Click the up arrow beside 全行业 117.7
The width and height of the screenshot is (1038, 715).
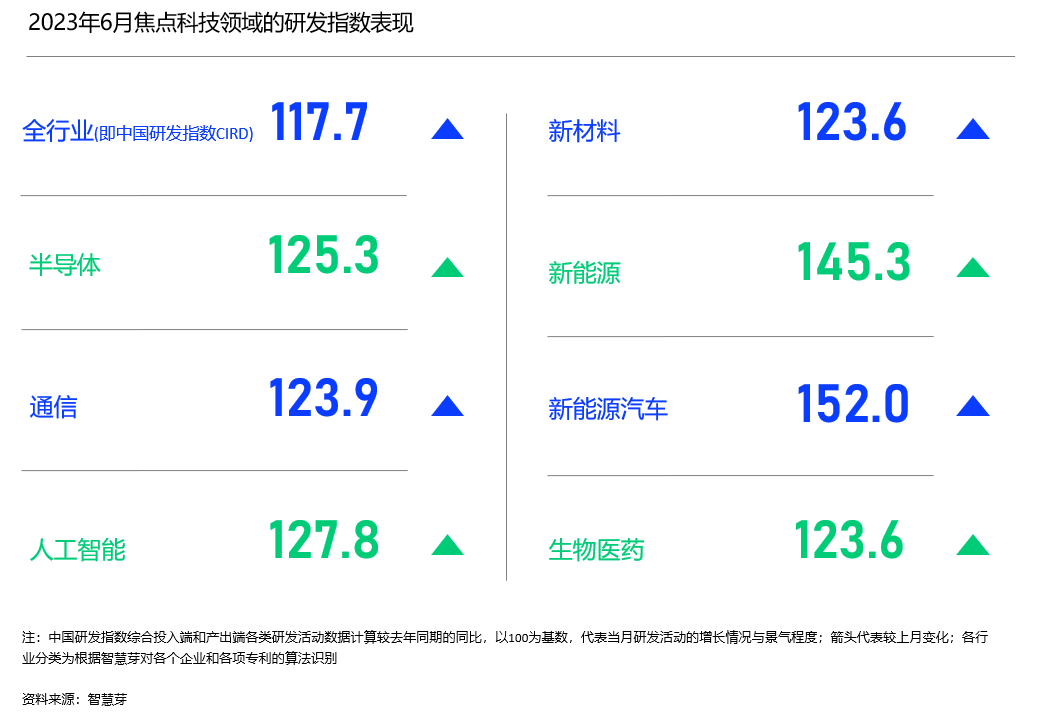[447, 126]
